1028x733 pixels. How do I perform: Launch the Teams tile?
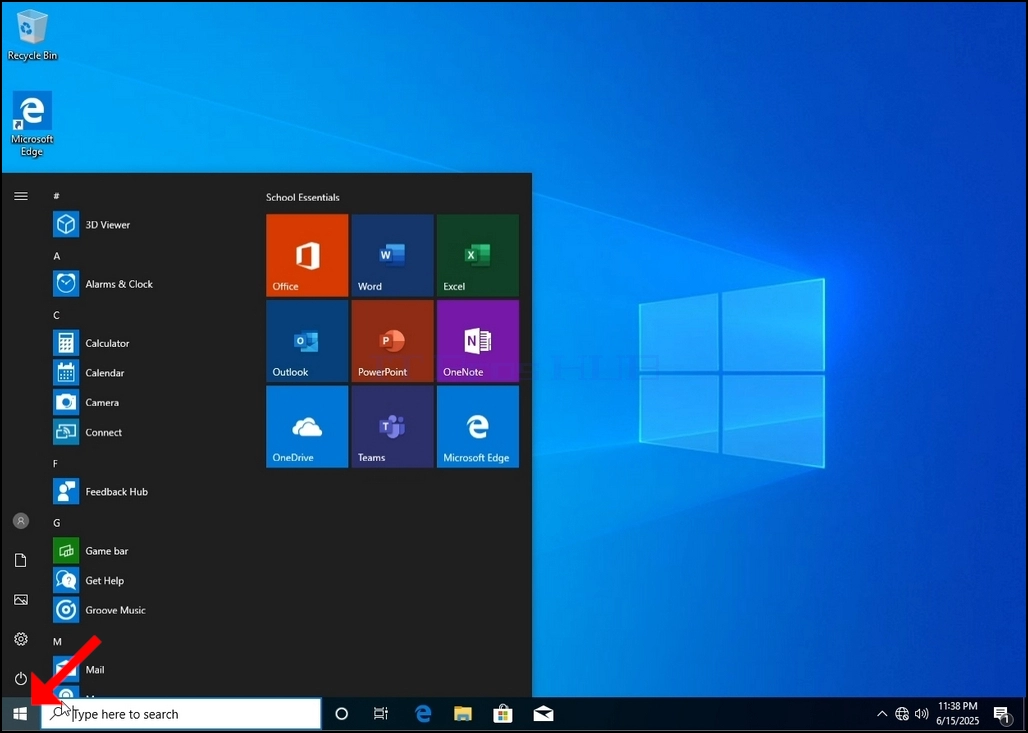click(x=393, y=427)
